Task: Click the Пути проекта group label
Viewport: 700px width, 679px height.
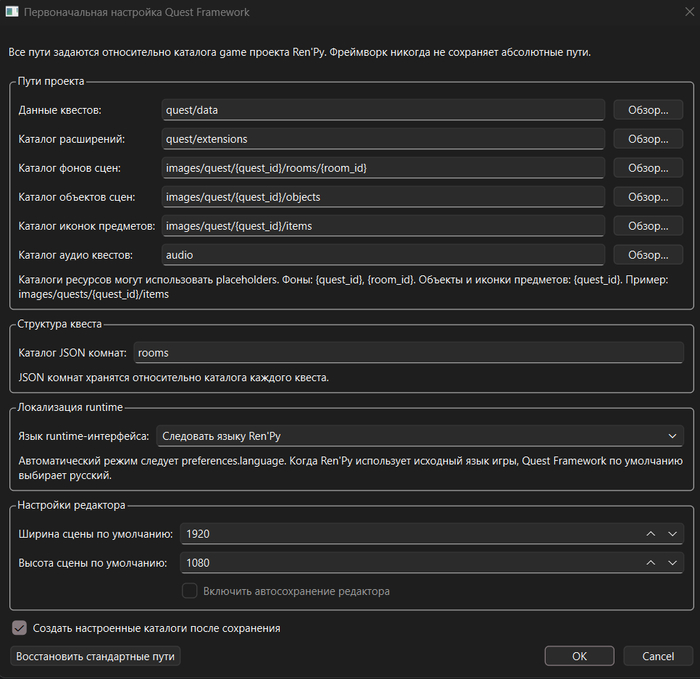Action: click(x=51, y=81)
